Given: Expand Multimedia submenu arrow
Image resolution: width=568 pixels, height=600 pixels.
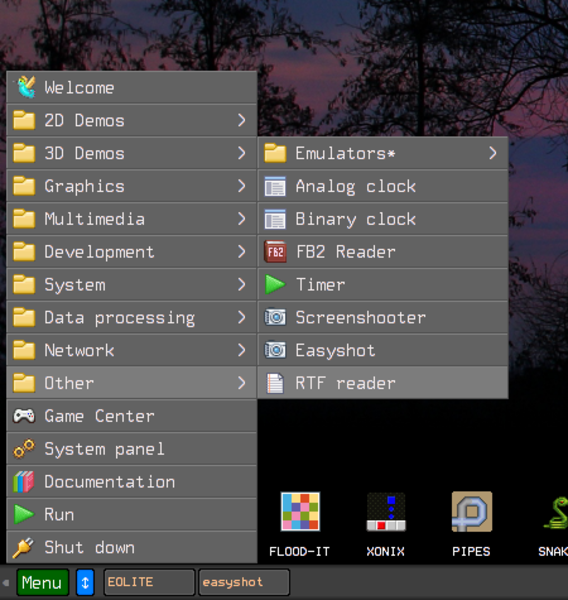Looking at the screenshot, I should (242, 219).
